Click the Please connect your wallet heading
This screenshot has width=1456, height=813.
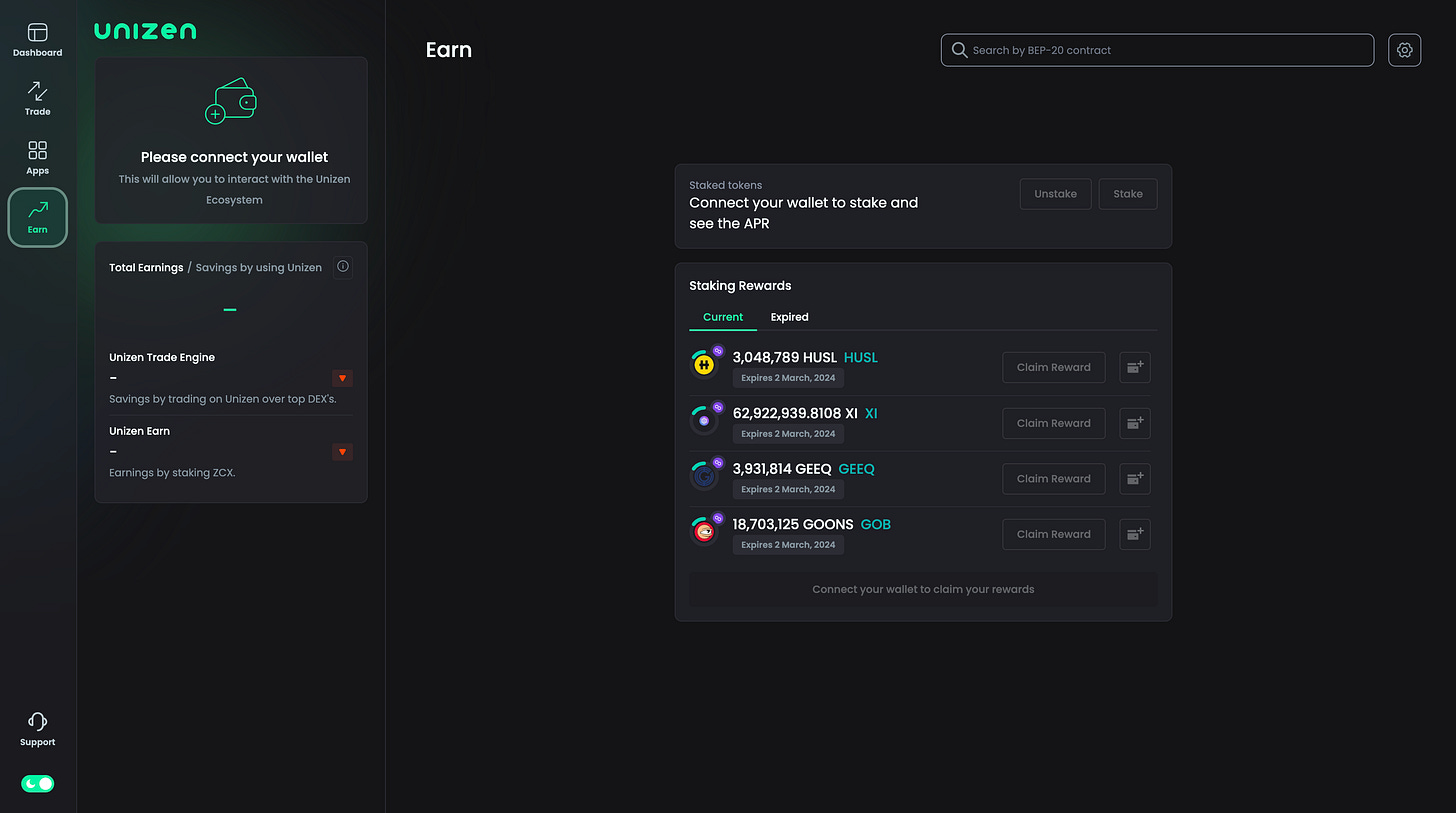[x=234, y=157]
